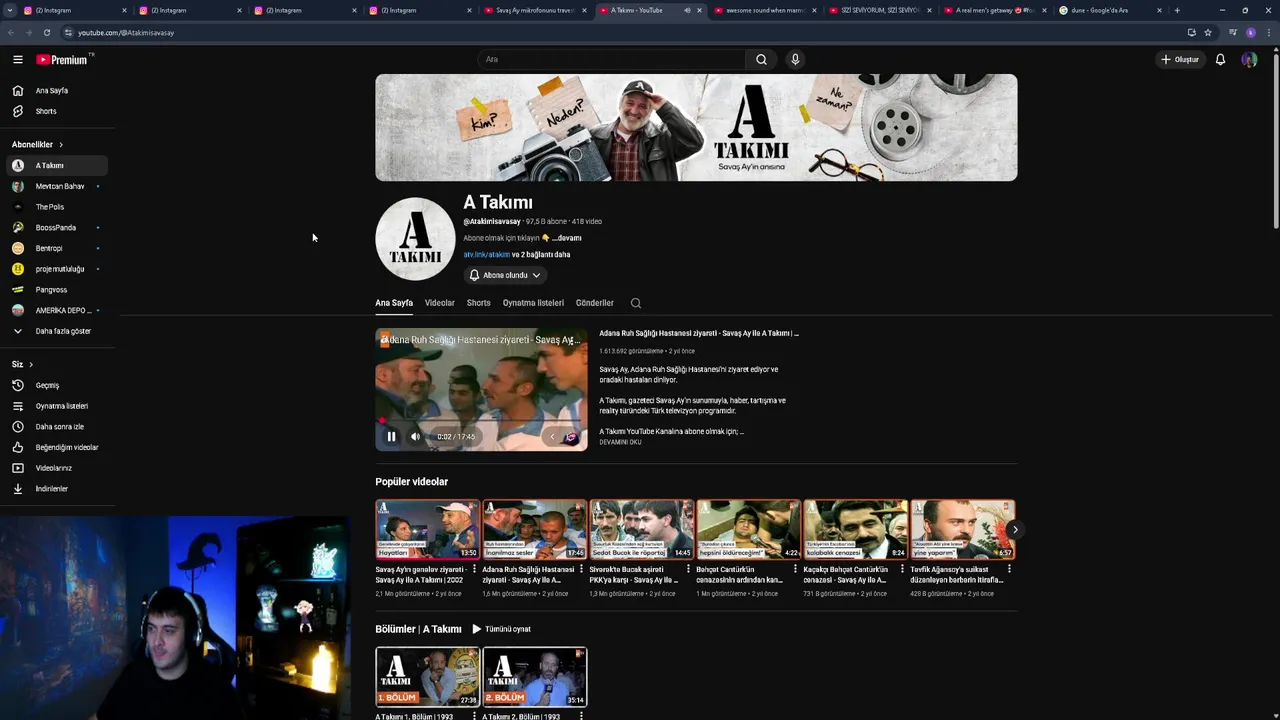This screenshot has width=1280, height=720.
Task: Open the notifications bell
Action: (x=1220, y=59)
